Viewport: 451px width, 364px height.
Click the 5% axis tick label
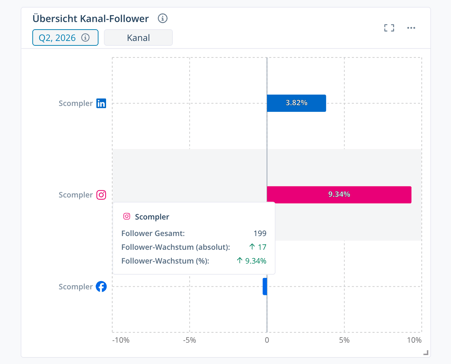[344, 340]
